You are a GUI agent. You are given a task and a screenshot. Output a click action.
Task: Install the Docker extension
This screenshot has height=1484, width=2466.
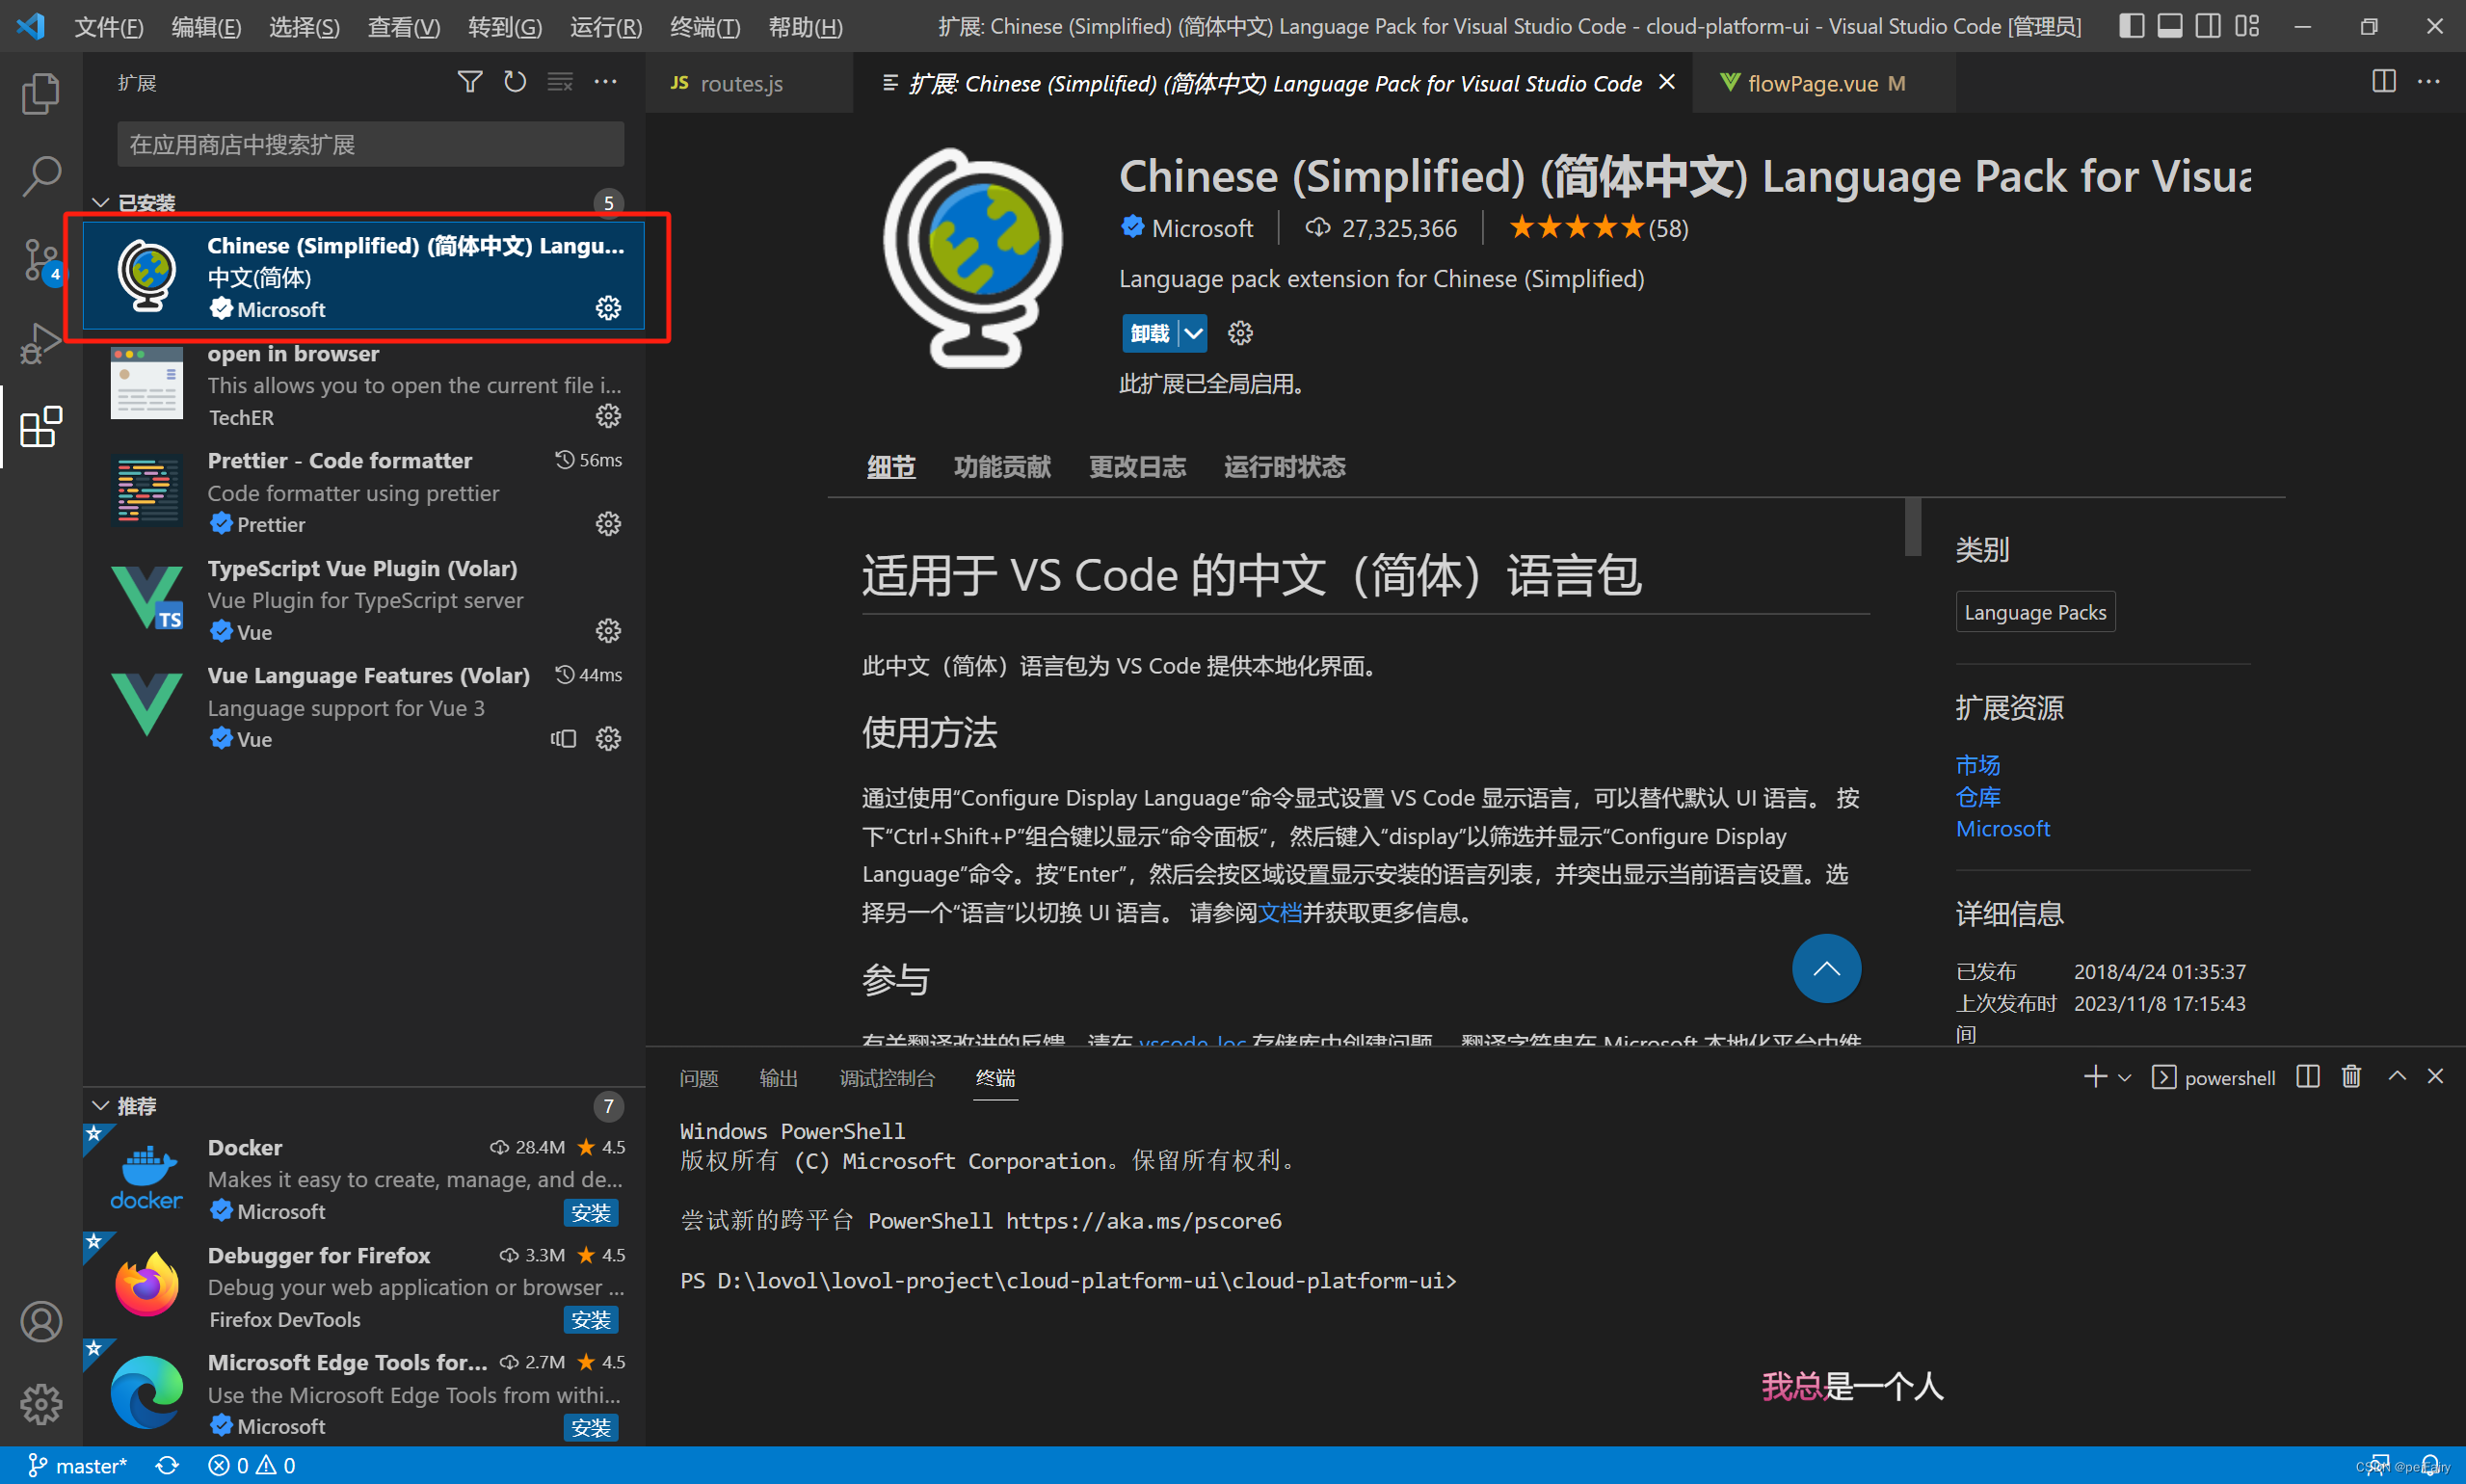[591, 1212]
